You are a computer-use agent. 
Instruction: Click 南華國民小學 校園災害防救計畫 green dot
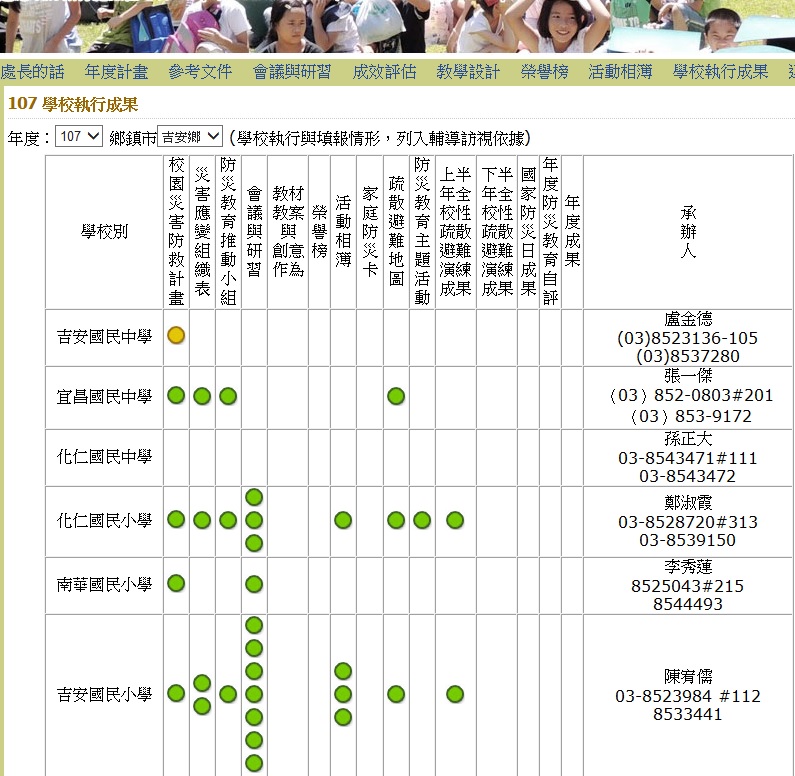[x=176, y=584]
